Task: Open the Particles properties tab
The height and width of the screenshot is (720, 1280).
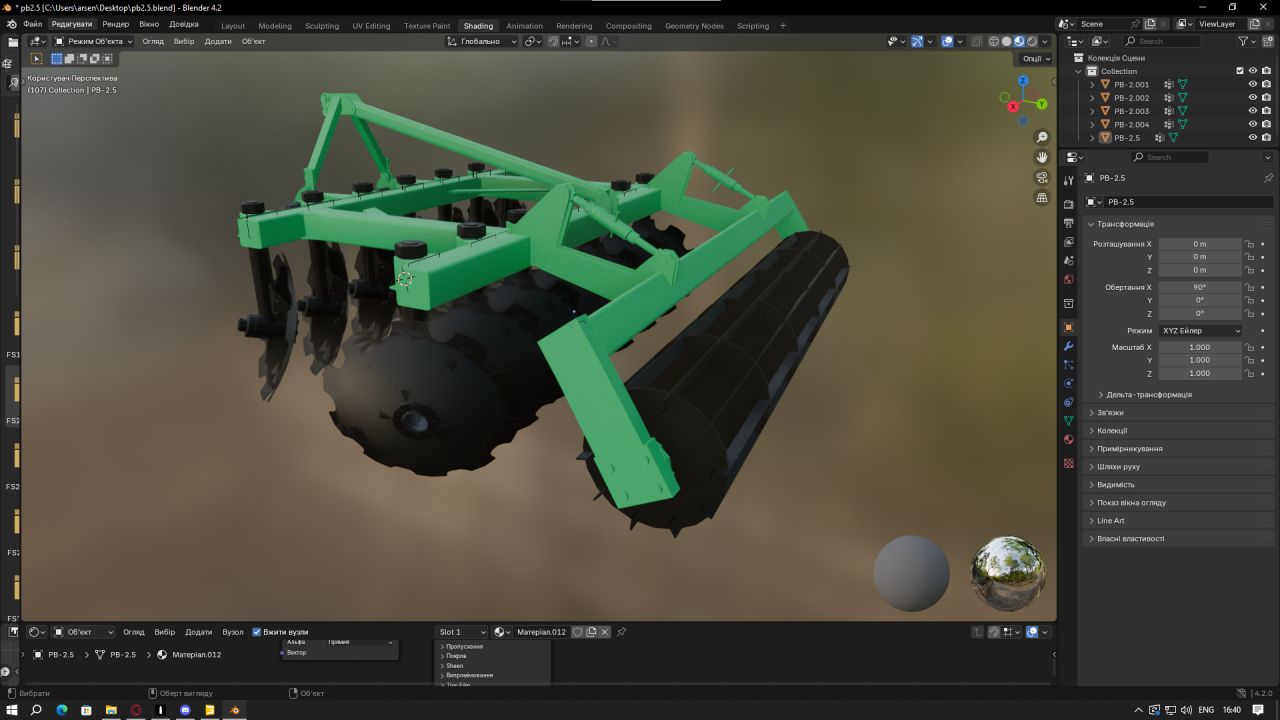Action: (x=1068, y=365)
